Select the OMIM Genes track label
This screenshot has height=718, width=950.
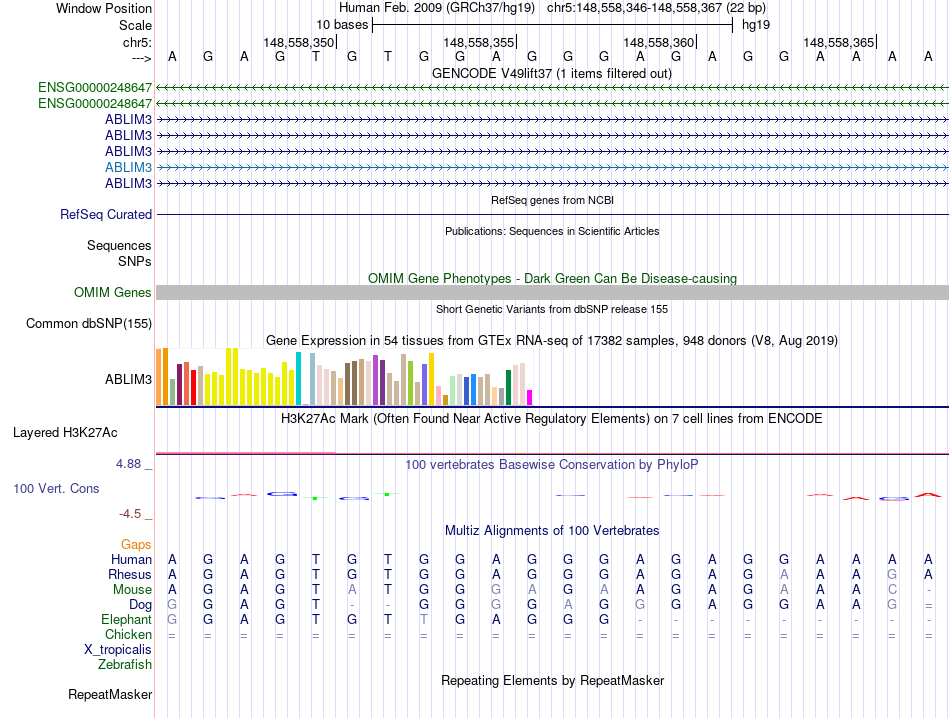tap(112, 292)
